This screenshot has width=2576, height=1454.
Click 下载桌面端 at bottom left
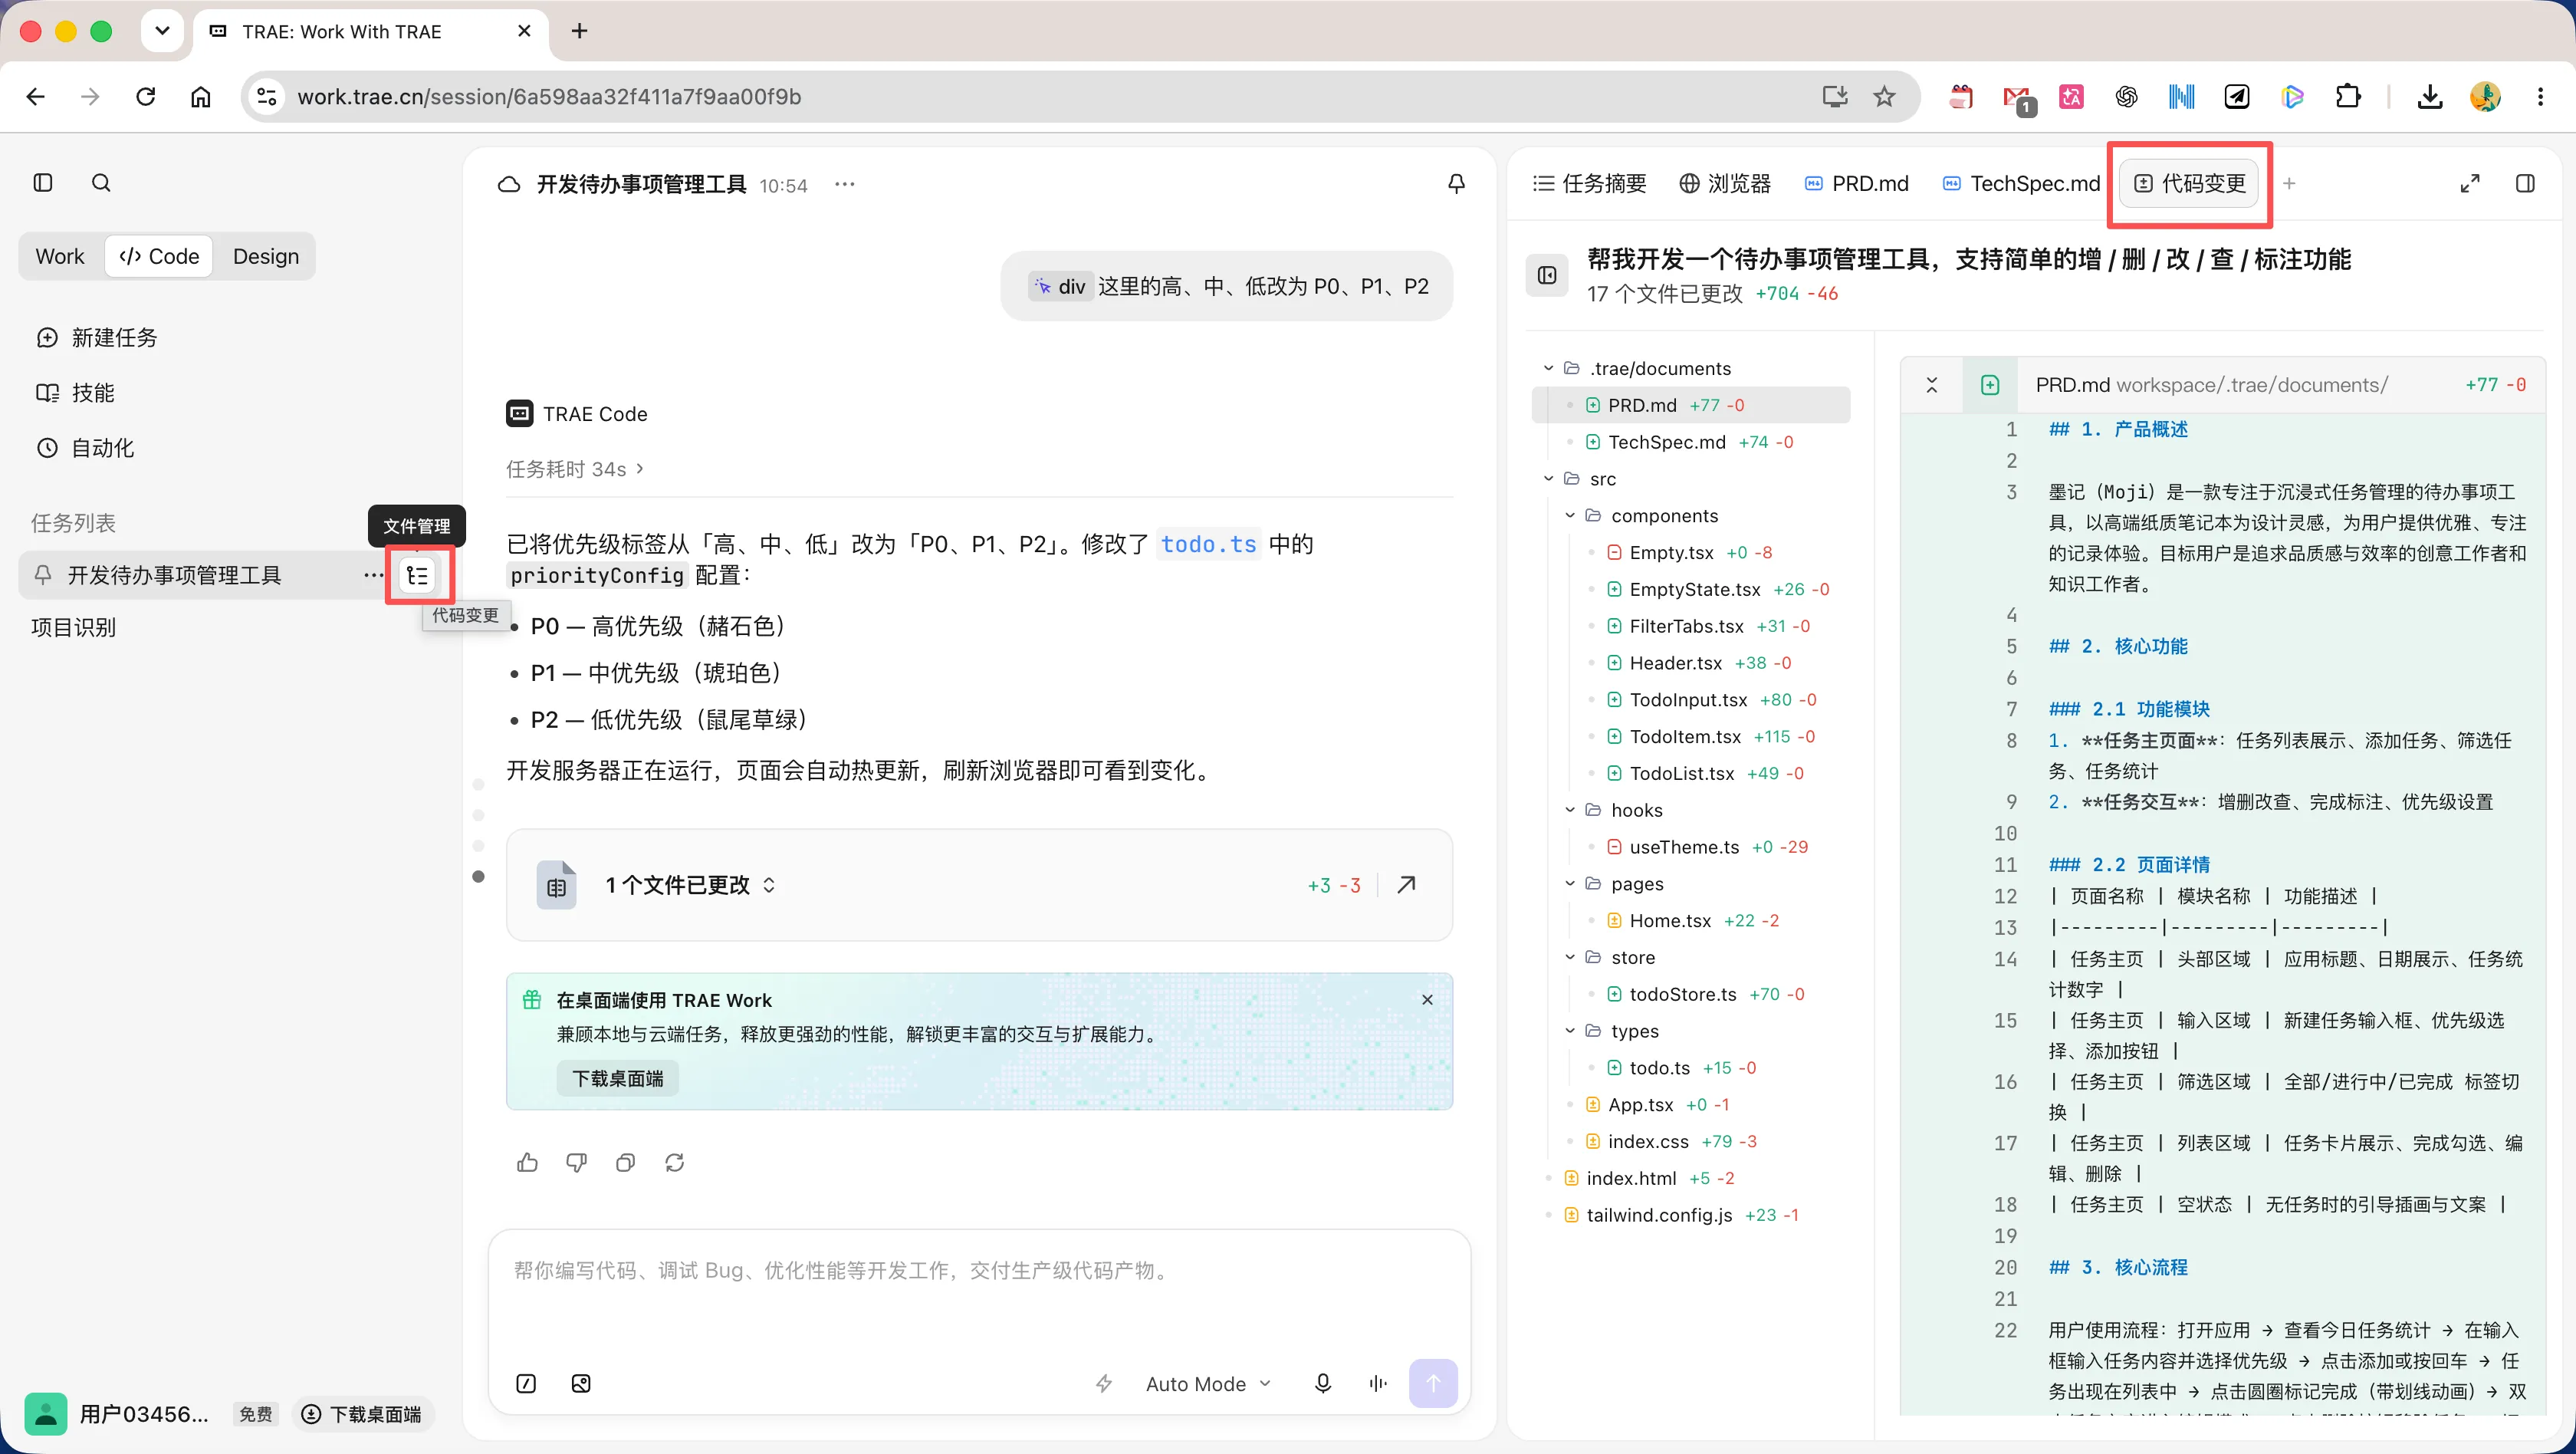point(363,1414)
